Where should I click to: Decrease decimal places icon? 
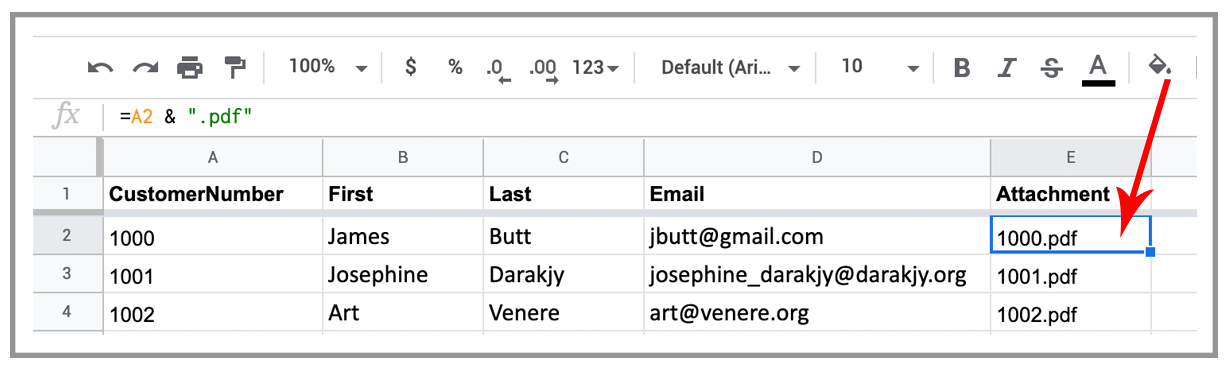497,69
